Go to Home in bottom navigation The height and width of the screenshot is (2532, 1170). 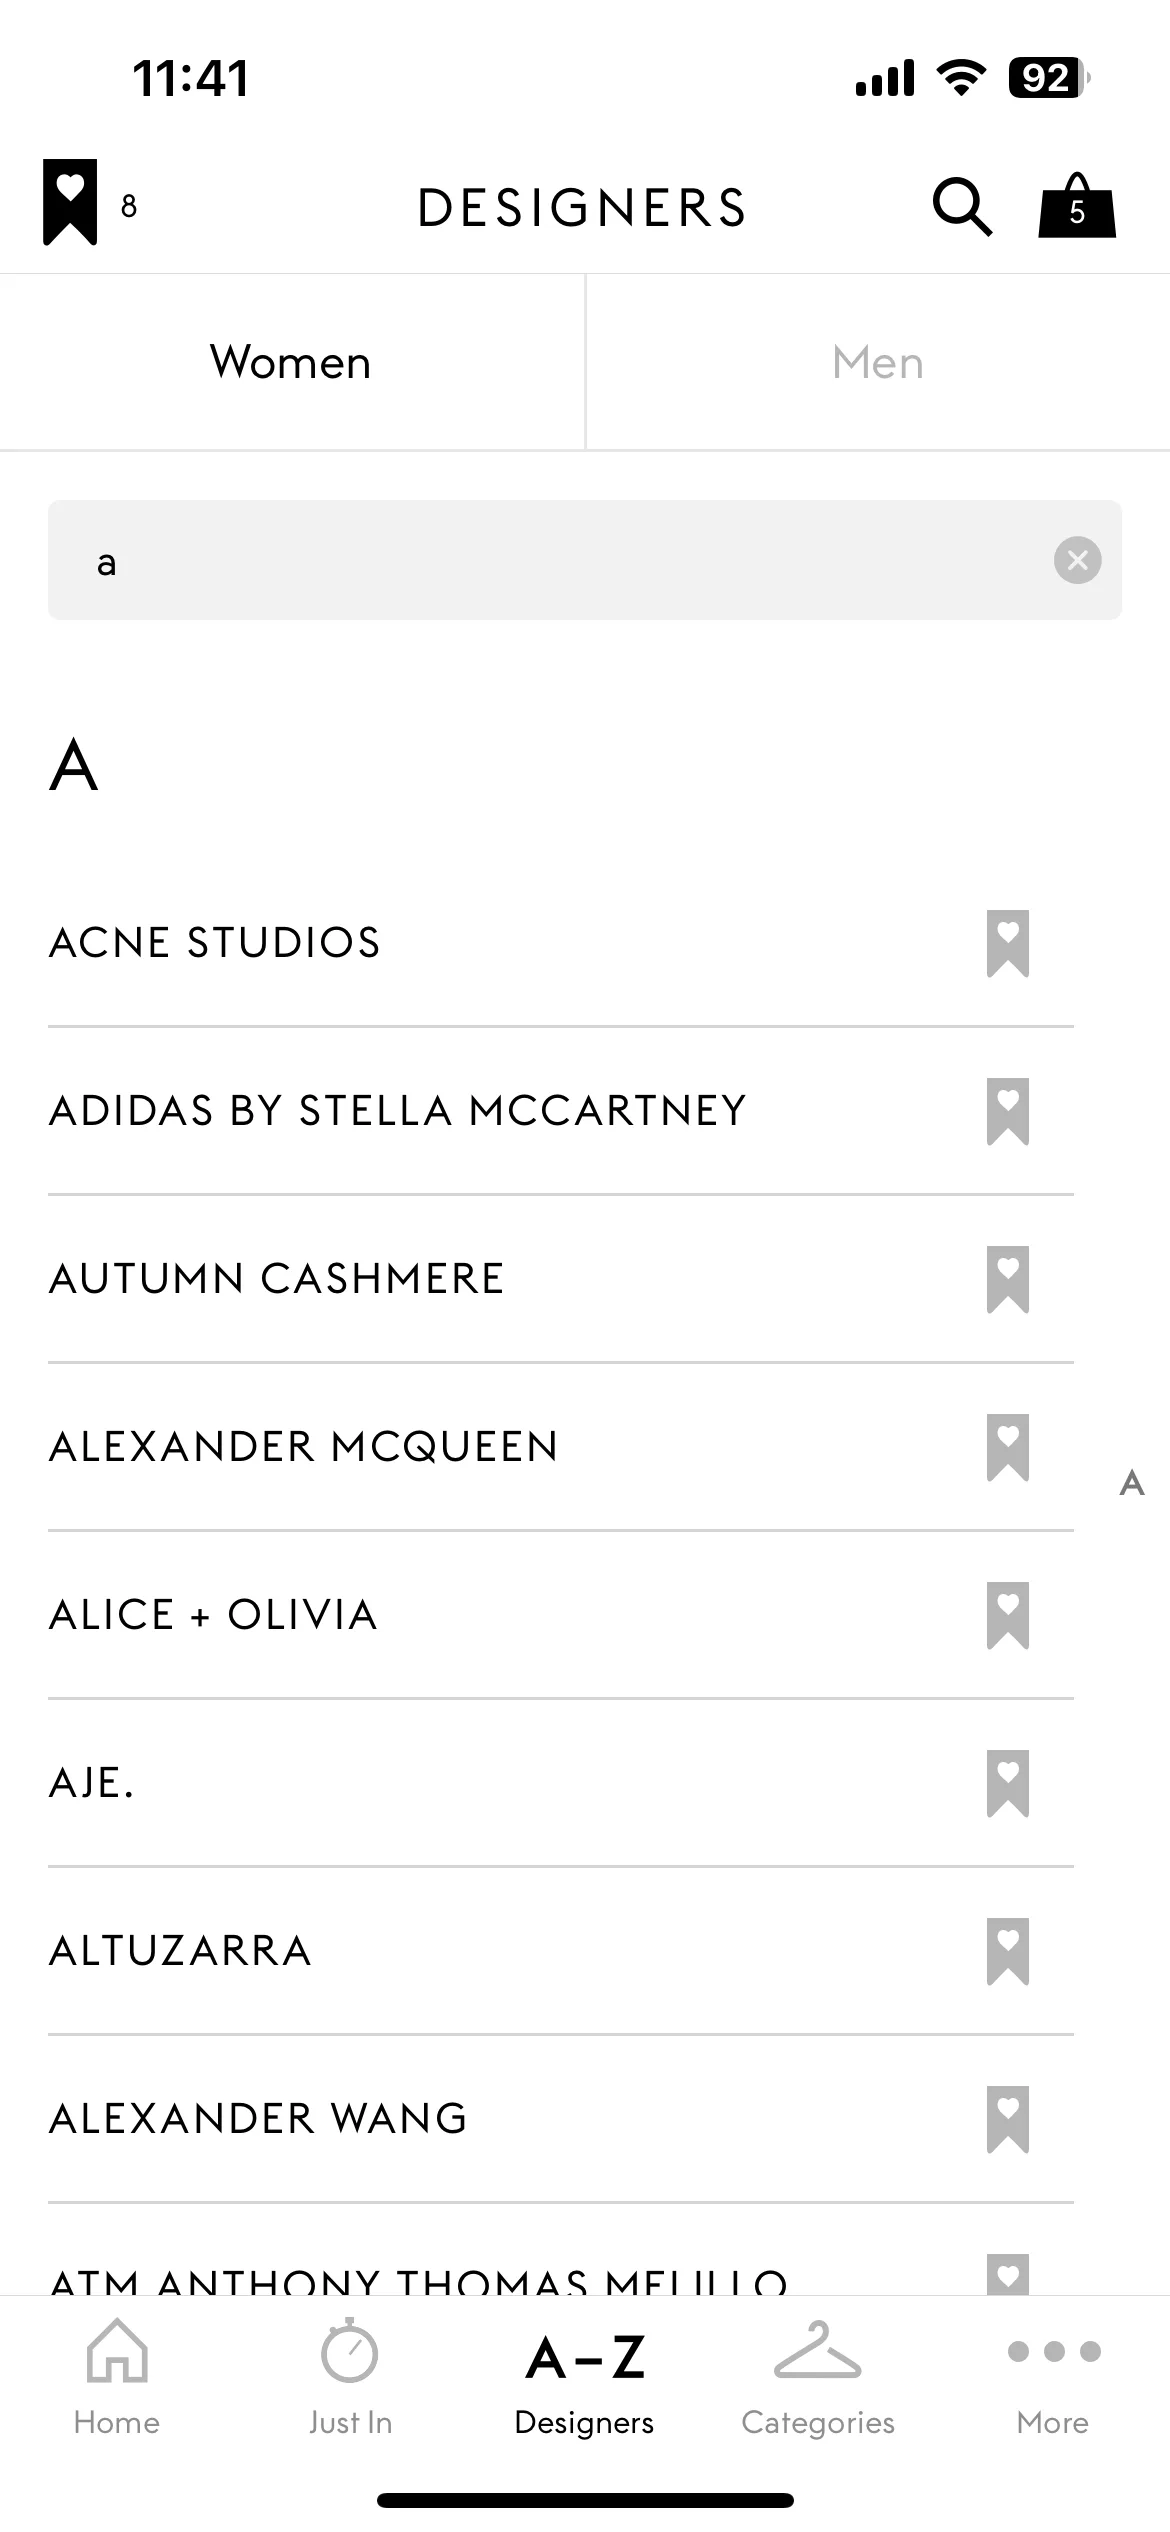(x=117, y=2378)
